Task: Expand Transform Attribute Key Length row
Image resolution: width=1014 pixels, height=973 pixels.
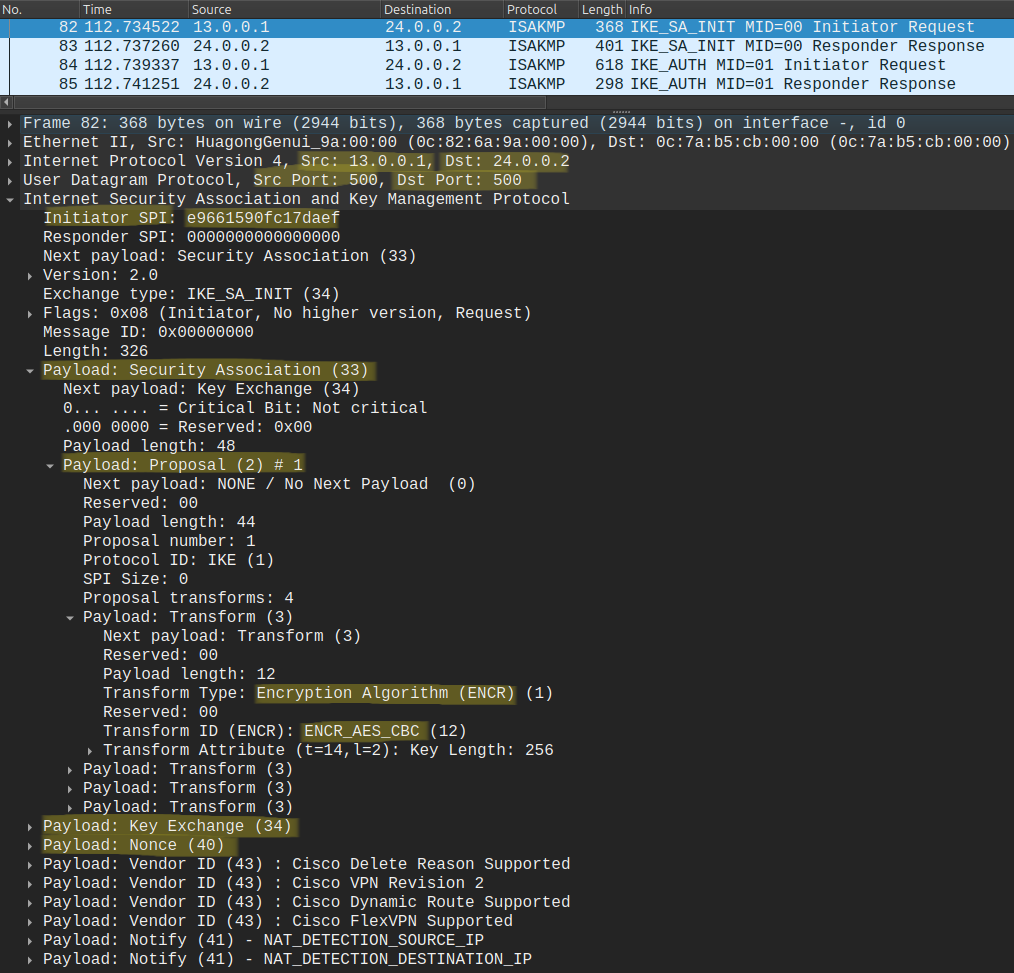Action: click(x=90, y=751)
